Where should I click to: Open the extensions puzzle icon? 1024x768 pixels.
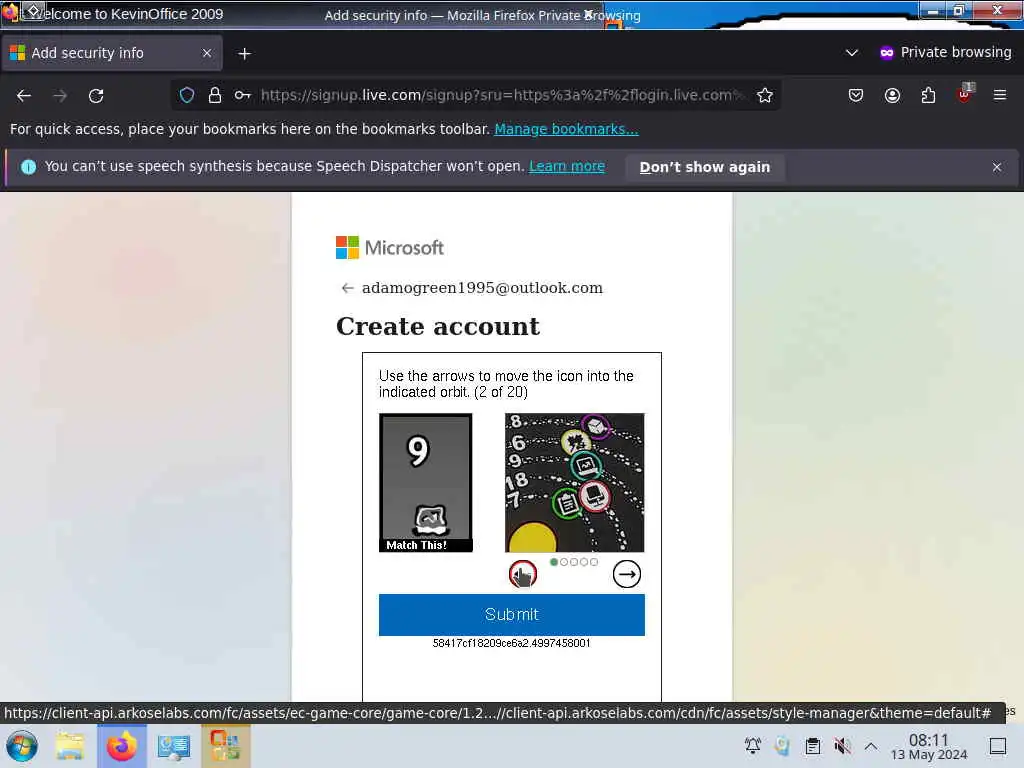coord(928,95)
